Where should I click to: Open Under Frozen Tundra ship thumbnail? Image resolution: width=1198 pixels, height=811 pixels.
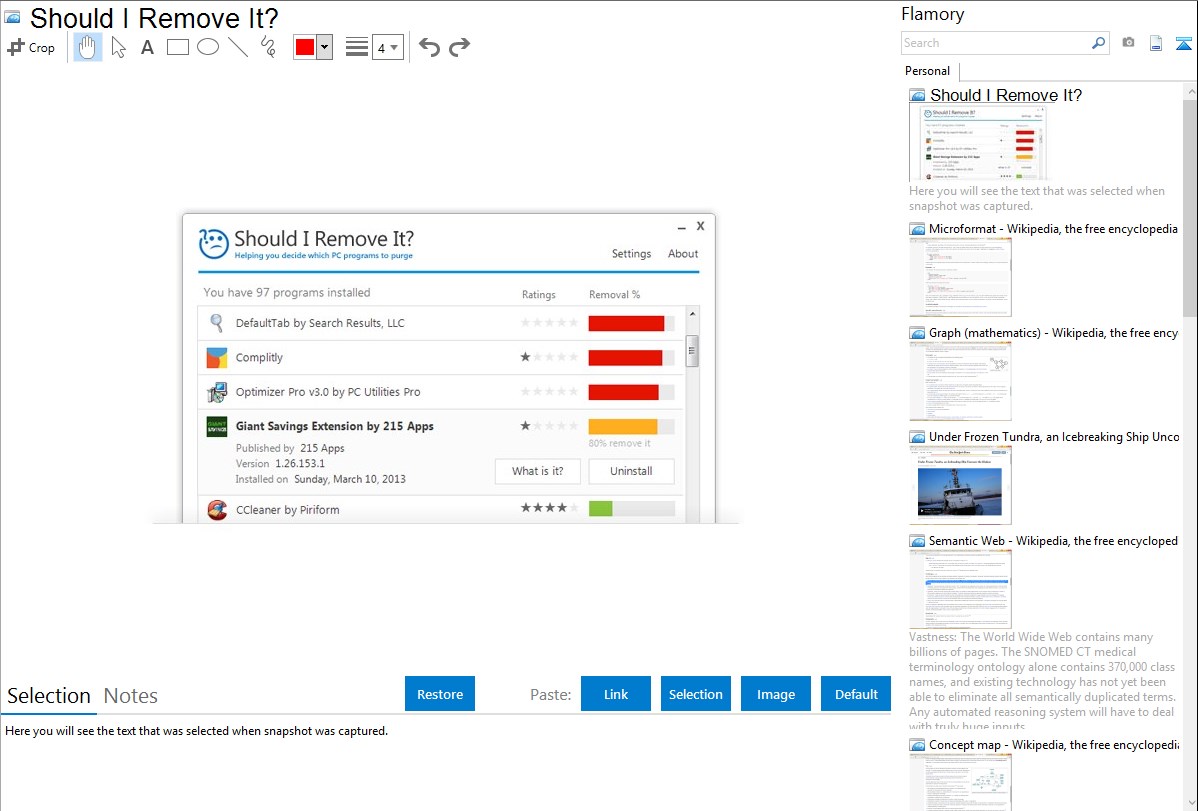tap(960, 485)
